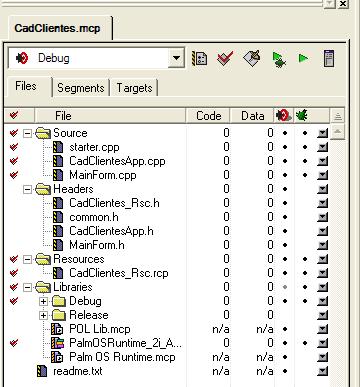The width and height of the screenshot is (360, 387).
Task: Click the readme.txt file icon
Action: [x=42, y=371]
